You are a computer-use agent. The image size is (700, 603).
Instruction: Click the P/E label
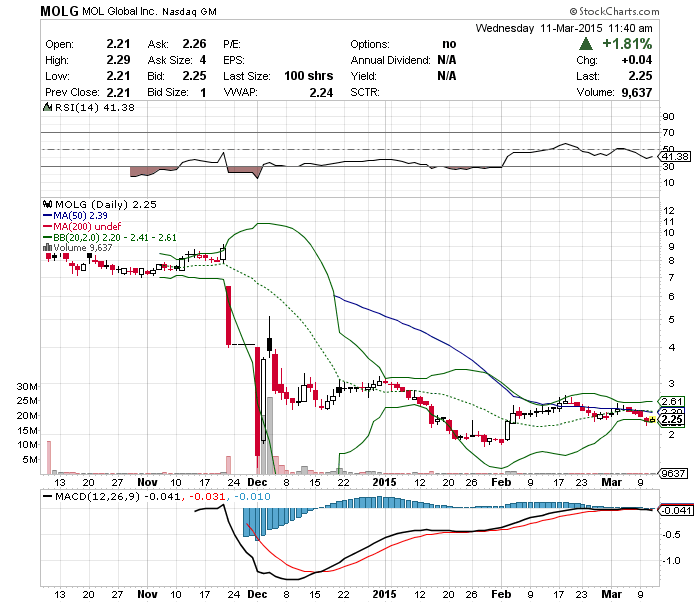232,44
